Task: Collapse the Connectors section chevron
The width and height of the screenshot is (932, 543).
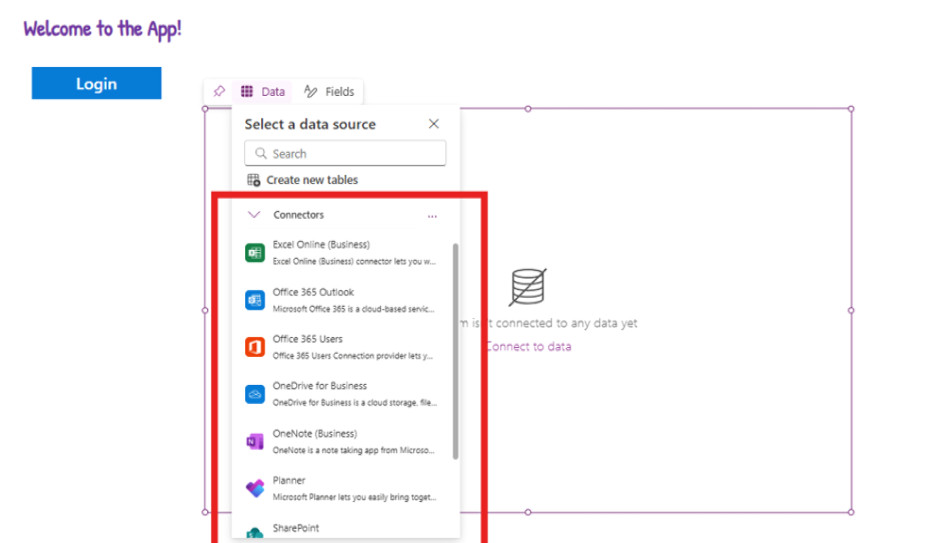Action: pos(254,214)
